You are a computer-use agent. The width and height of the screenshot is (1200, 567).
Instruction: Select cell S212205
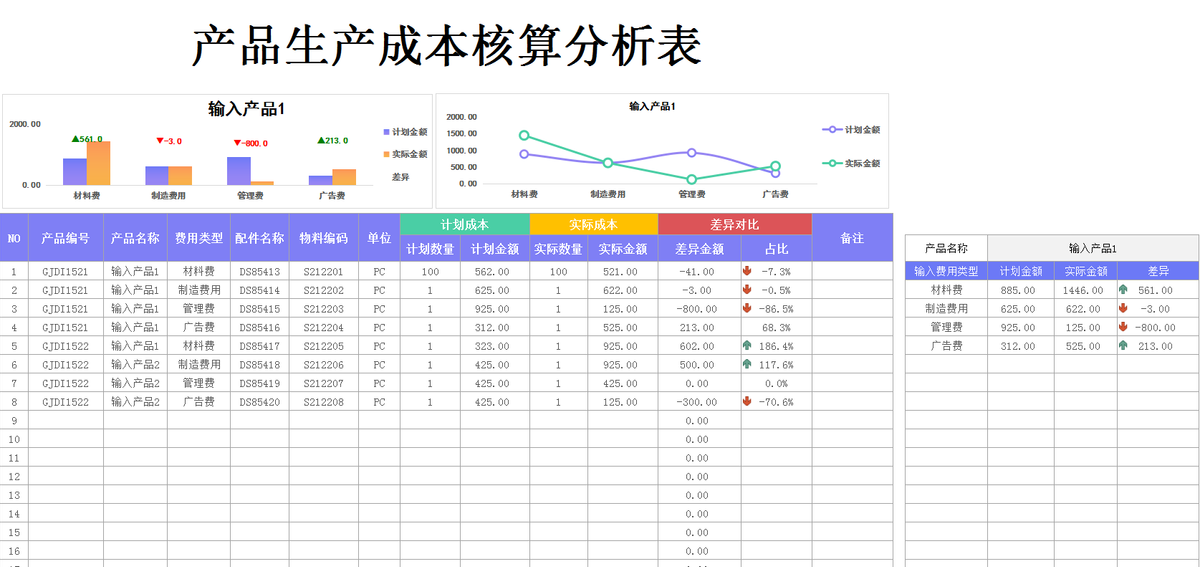click(324, 346)
